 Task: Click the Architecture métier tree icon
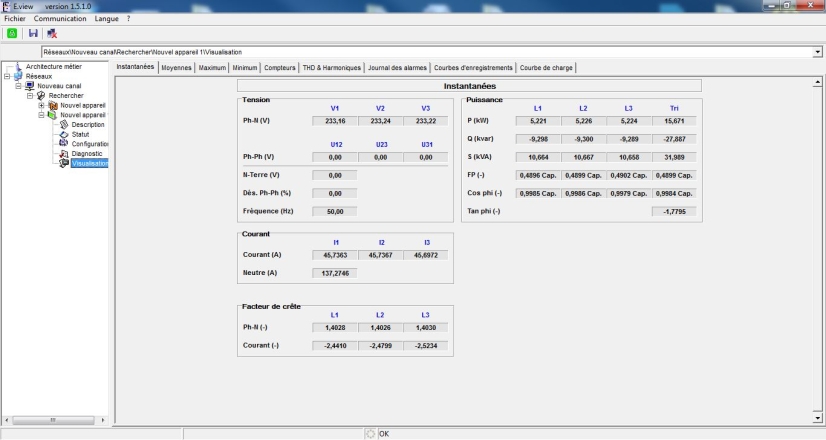[x=18, y=66]
